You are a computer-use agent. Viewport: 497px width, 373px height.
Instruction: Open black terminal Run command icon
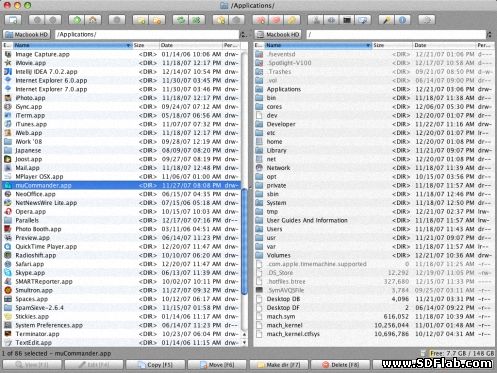click(x=347, y=20)
